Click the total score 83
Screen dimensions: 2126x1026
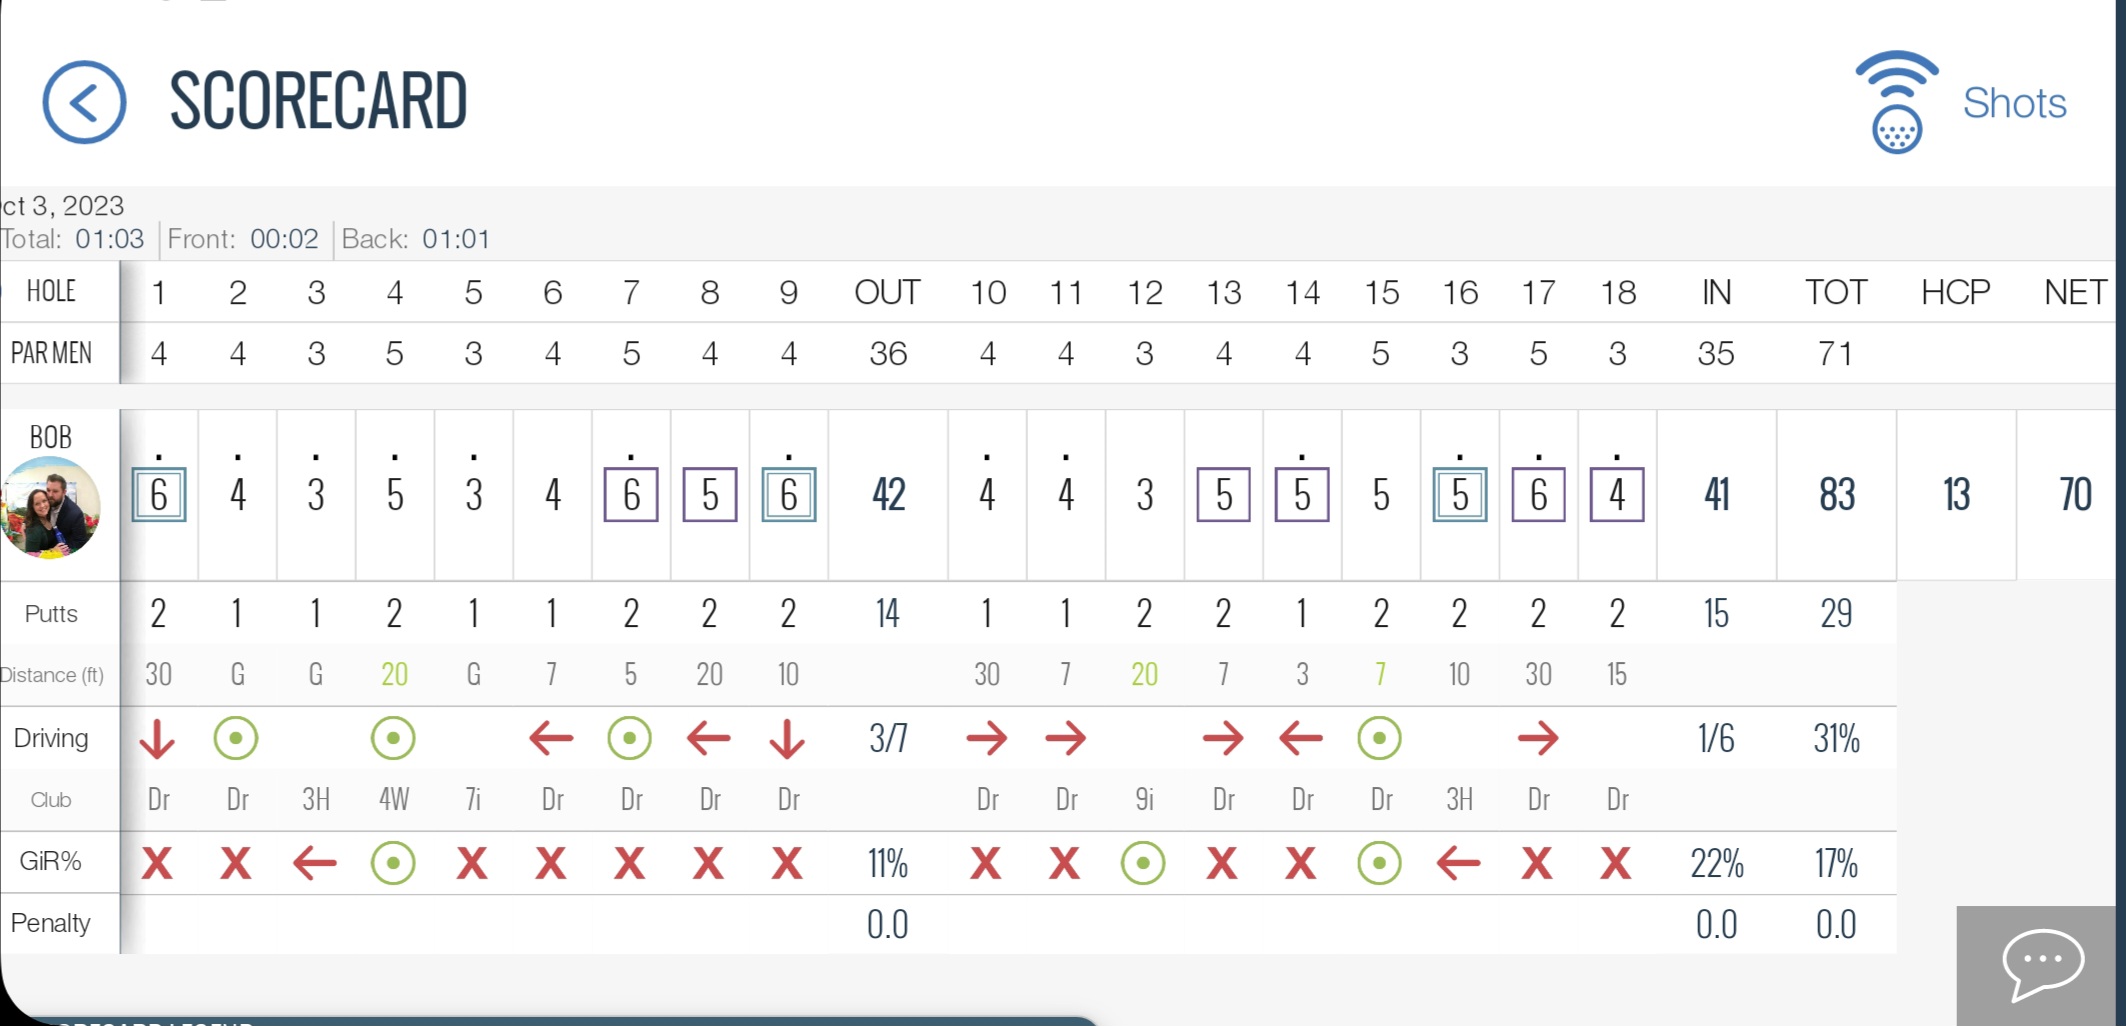pos(1836,495)
